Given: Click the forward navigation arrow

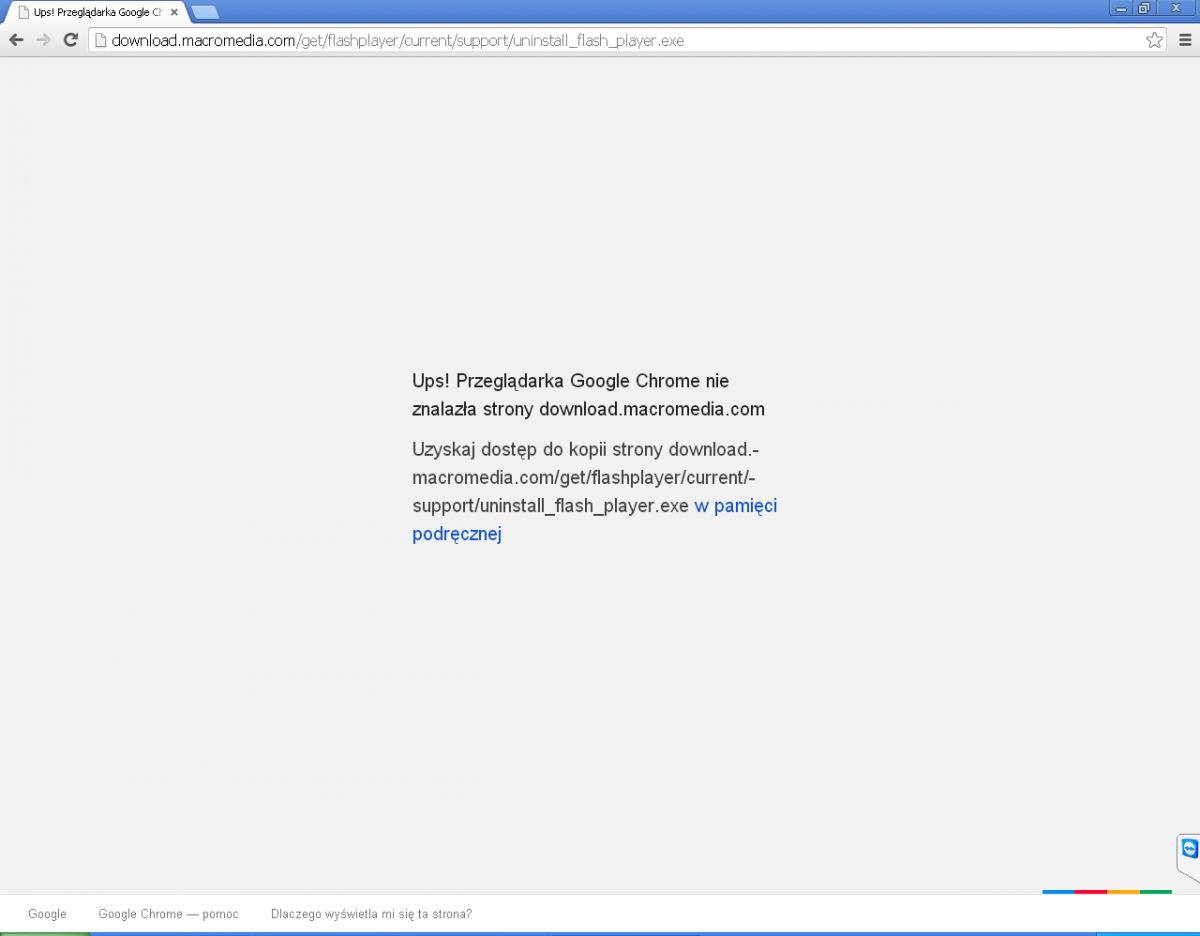Looking at the screenshot, I should (x=43, y=40).
